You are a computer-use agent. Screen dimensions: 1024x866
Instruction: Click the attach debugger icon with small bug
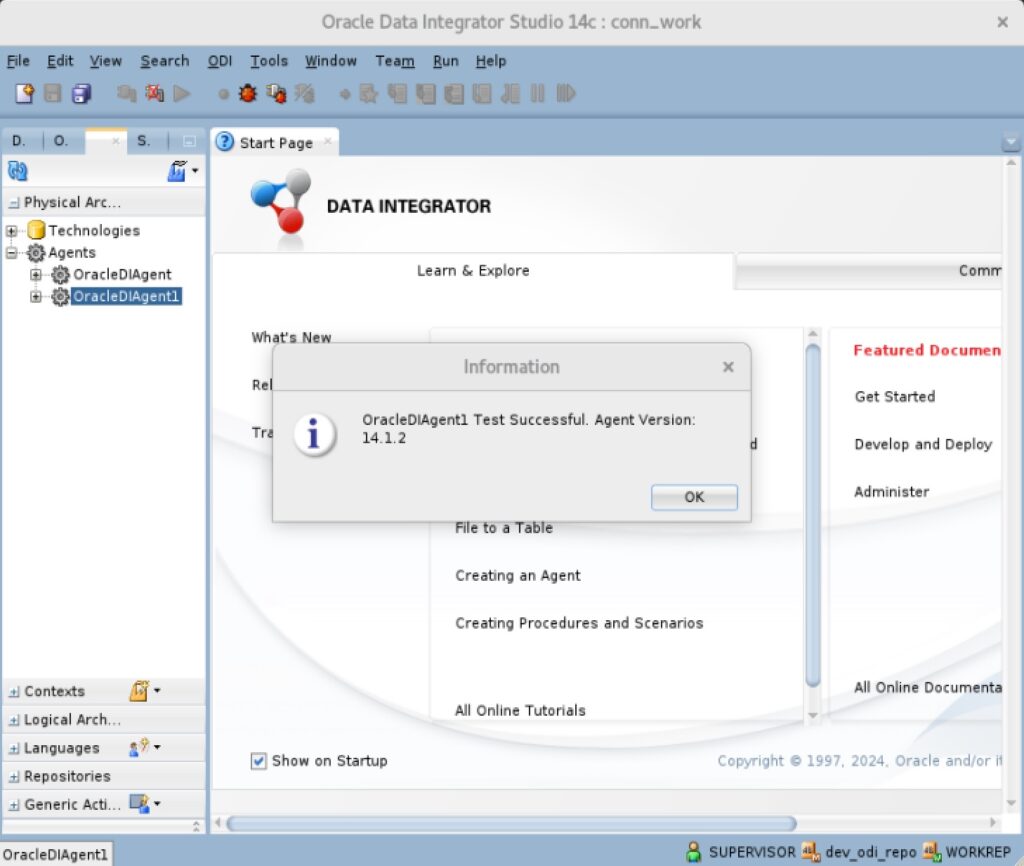click(x=276, y=93)
